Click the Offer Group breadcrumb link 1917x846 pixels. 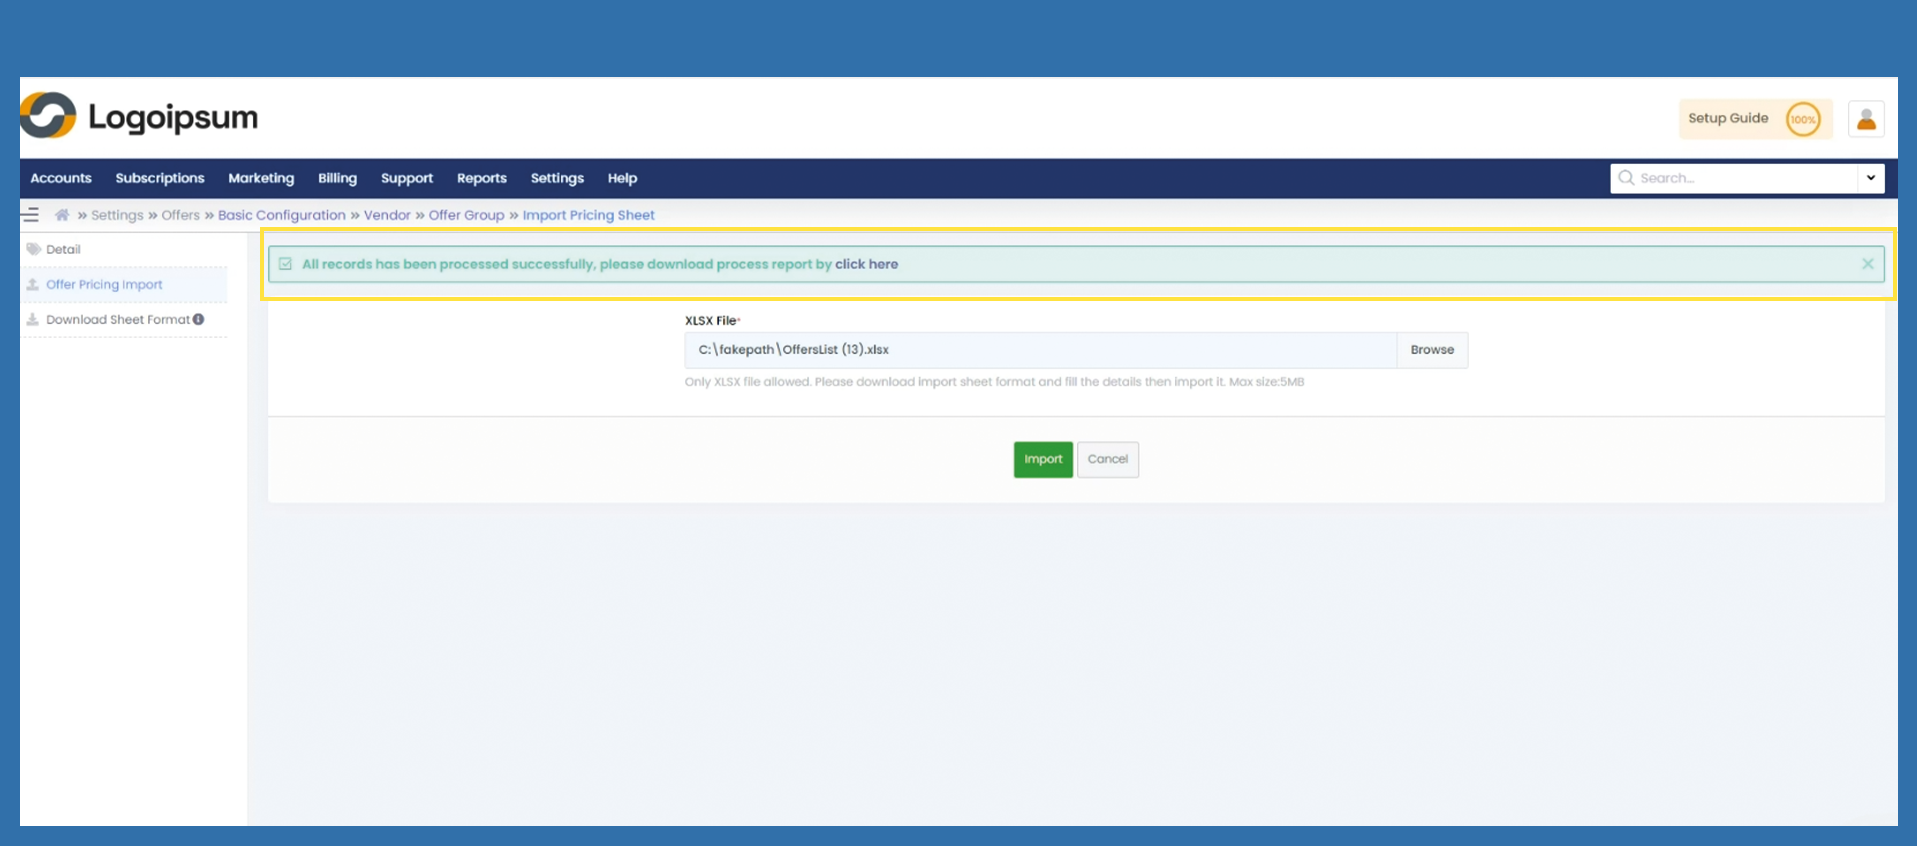coord(466,215)
